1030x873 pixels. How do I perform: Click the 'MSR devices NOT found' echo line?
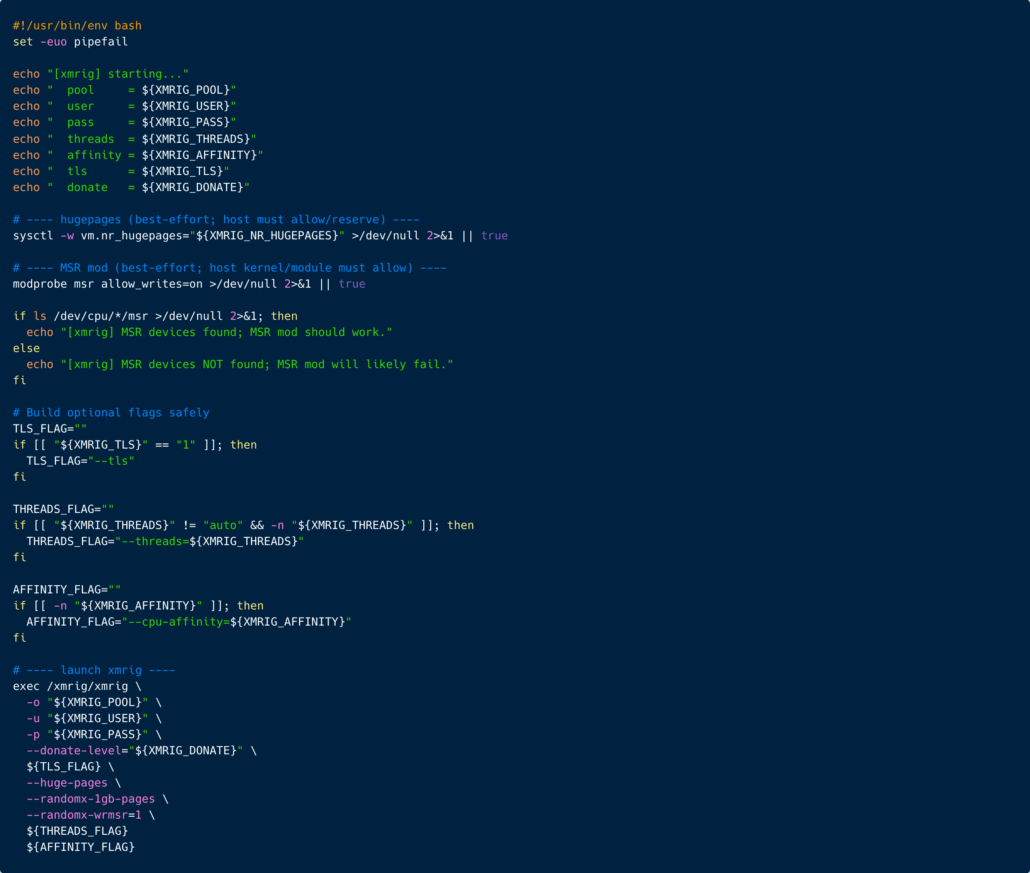pyautogui.click(x=240, y=364)
